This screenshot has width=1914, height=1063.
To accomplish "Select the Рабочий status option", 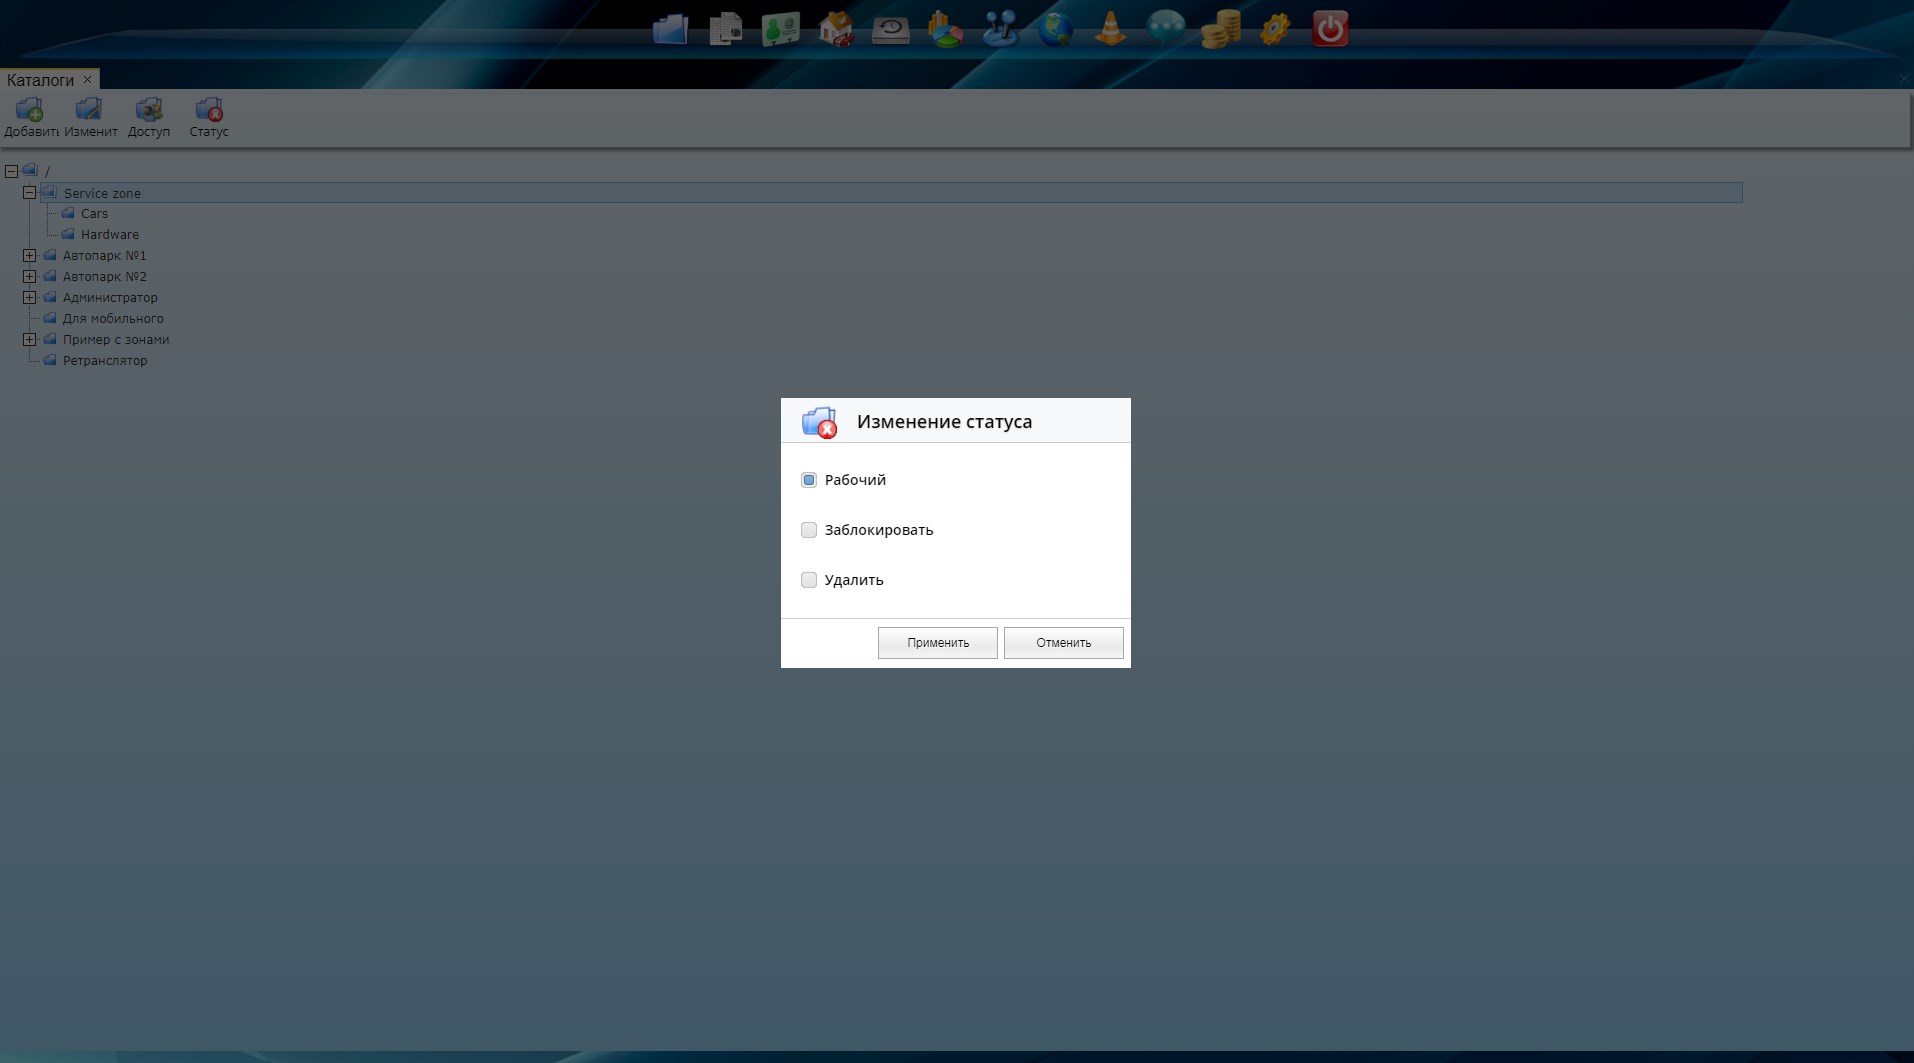I will click(x=809, y=480).
